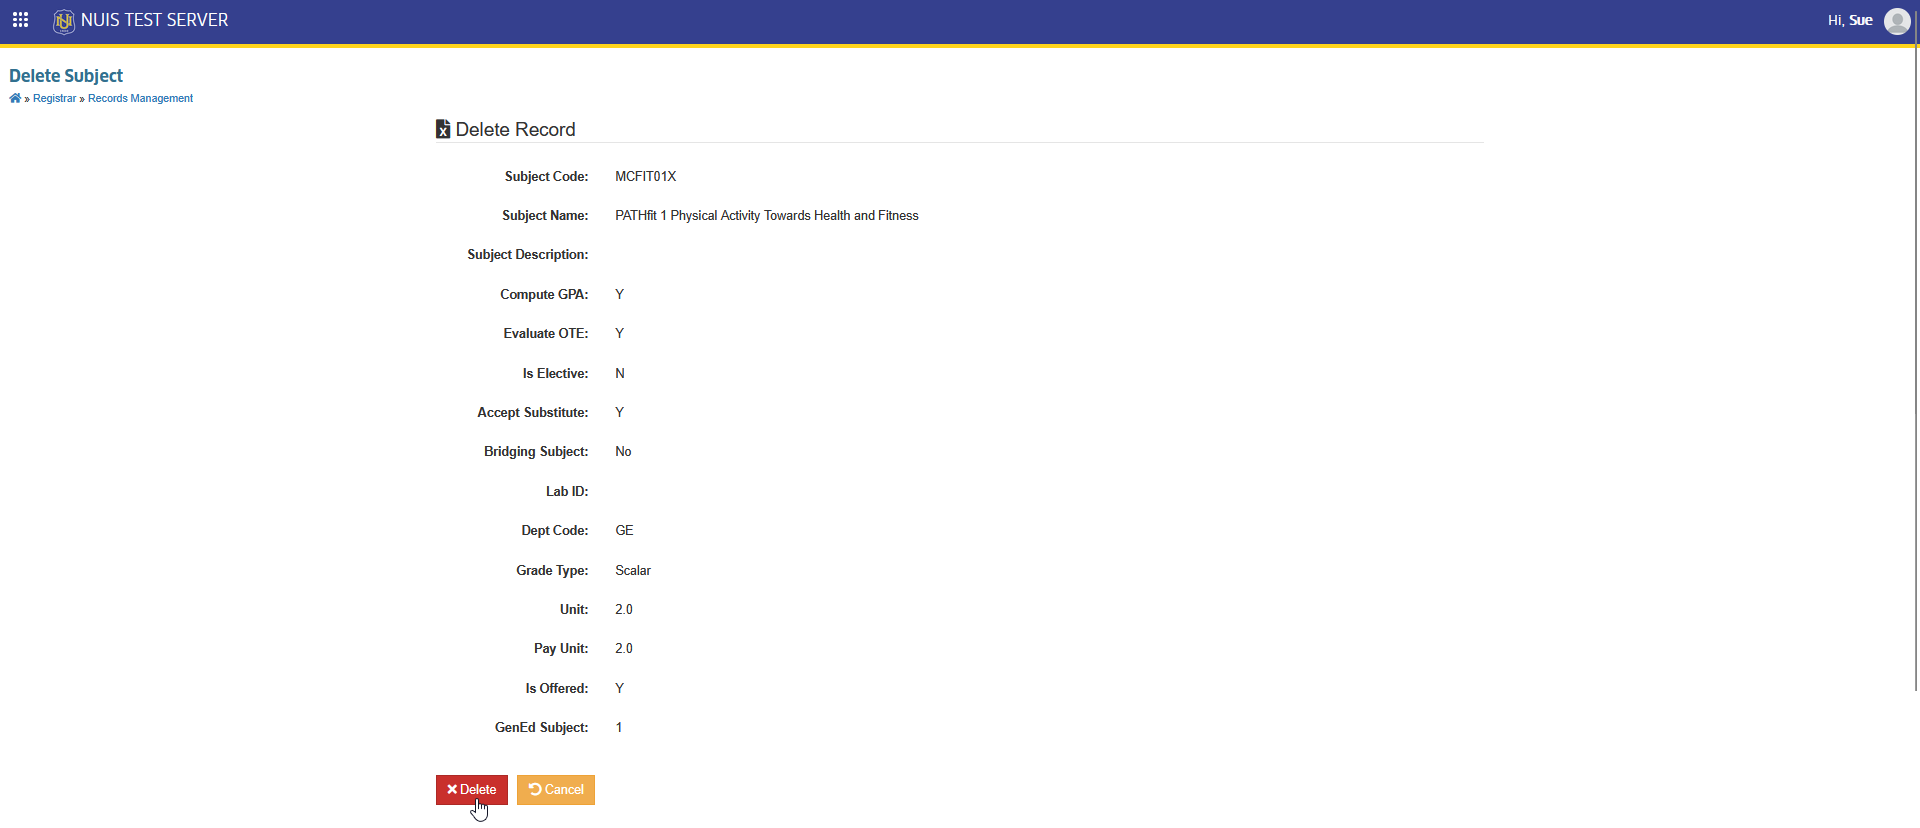
Task: Open the user avatar profile icon
Action: [x=1897, y=21]
